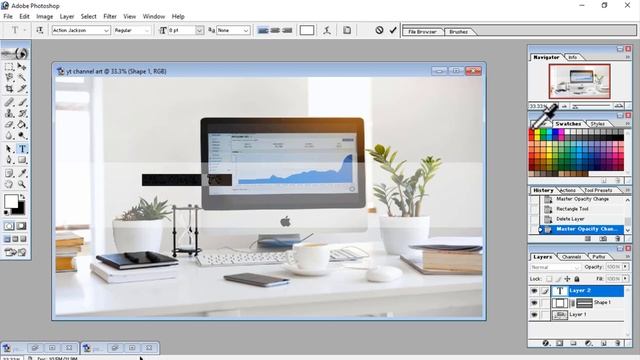Open the File Browser tab in palette well
The image size is (640, 360).
(x=422, y=31)
